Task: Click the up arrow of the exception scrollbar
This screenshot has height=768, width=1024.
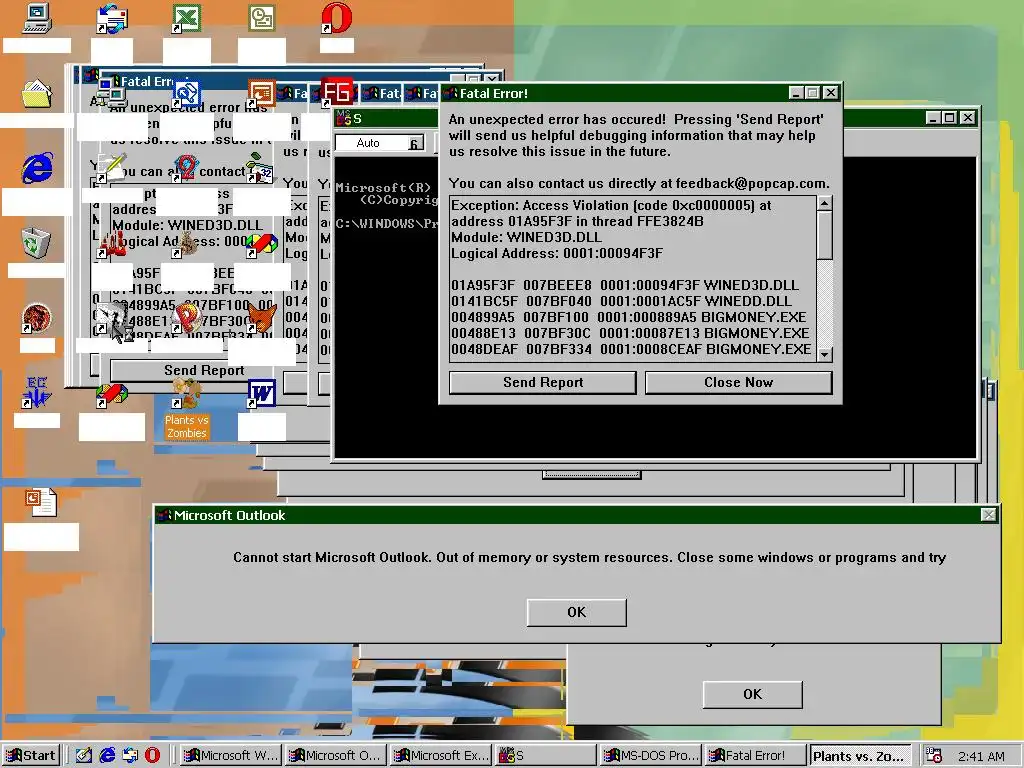Action: click(x=825, y=203)
